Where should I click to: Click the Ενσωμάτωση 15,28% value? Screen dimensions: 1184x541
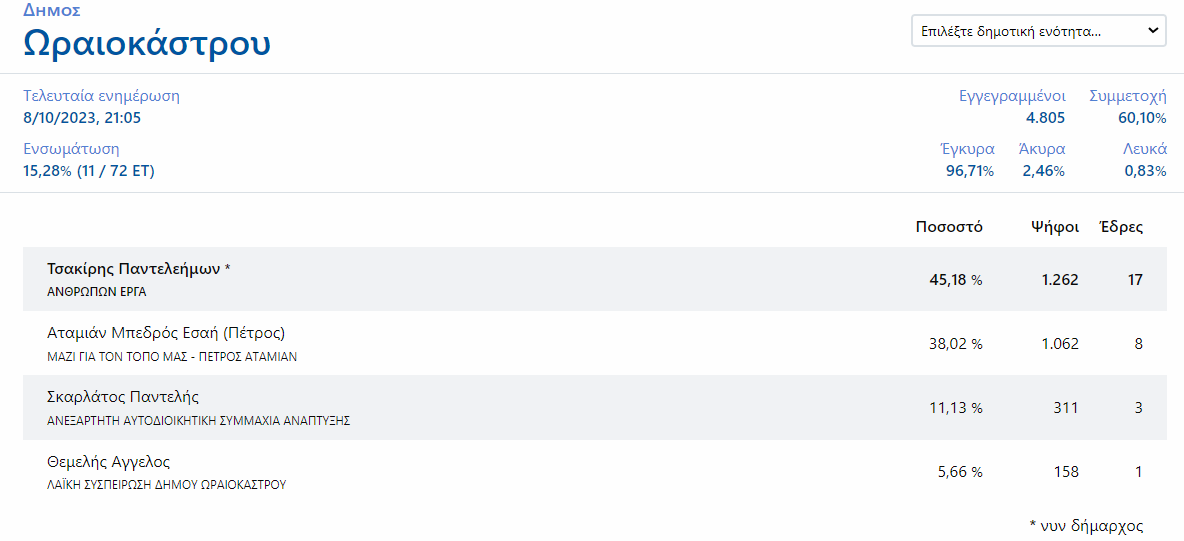coord(89,171)
